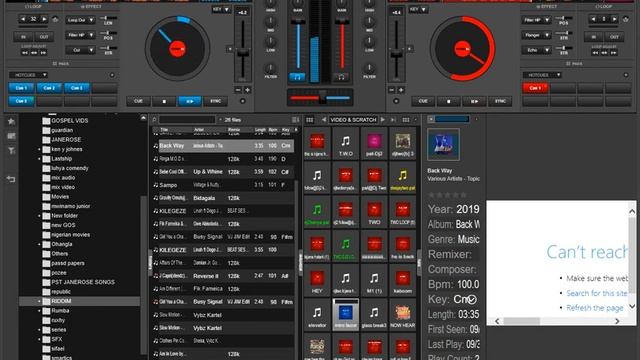
Task: Select the GOSPEL VIDS folder
Action: tap(70, 121)
